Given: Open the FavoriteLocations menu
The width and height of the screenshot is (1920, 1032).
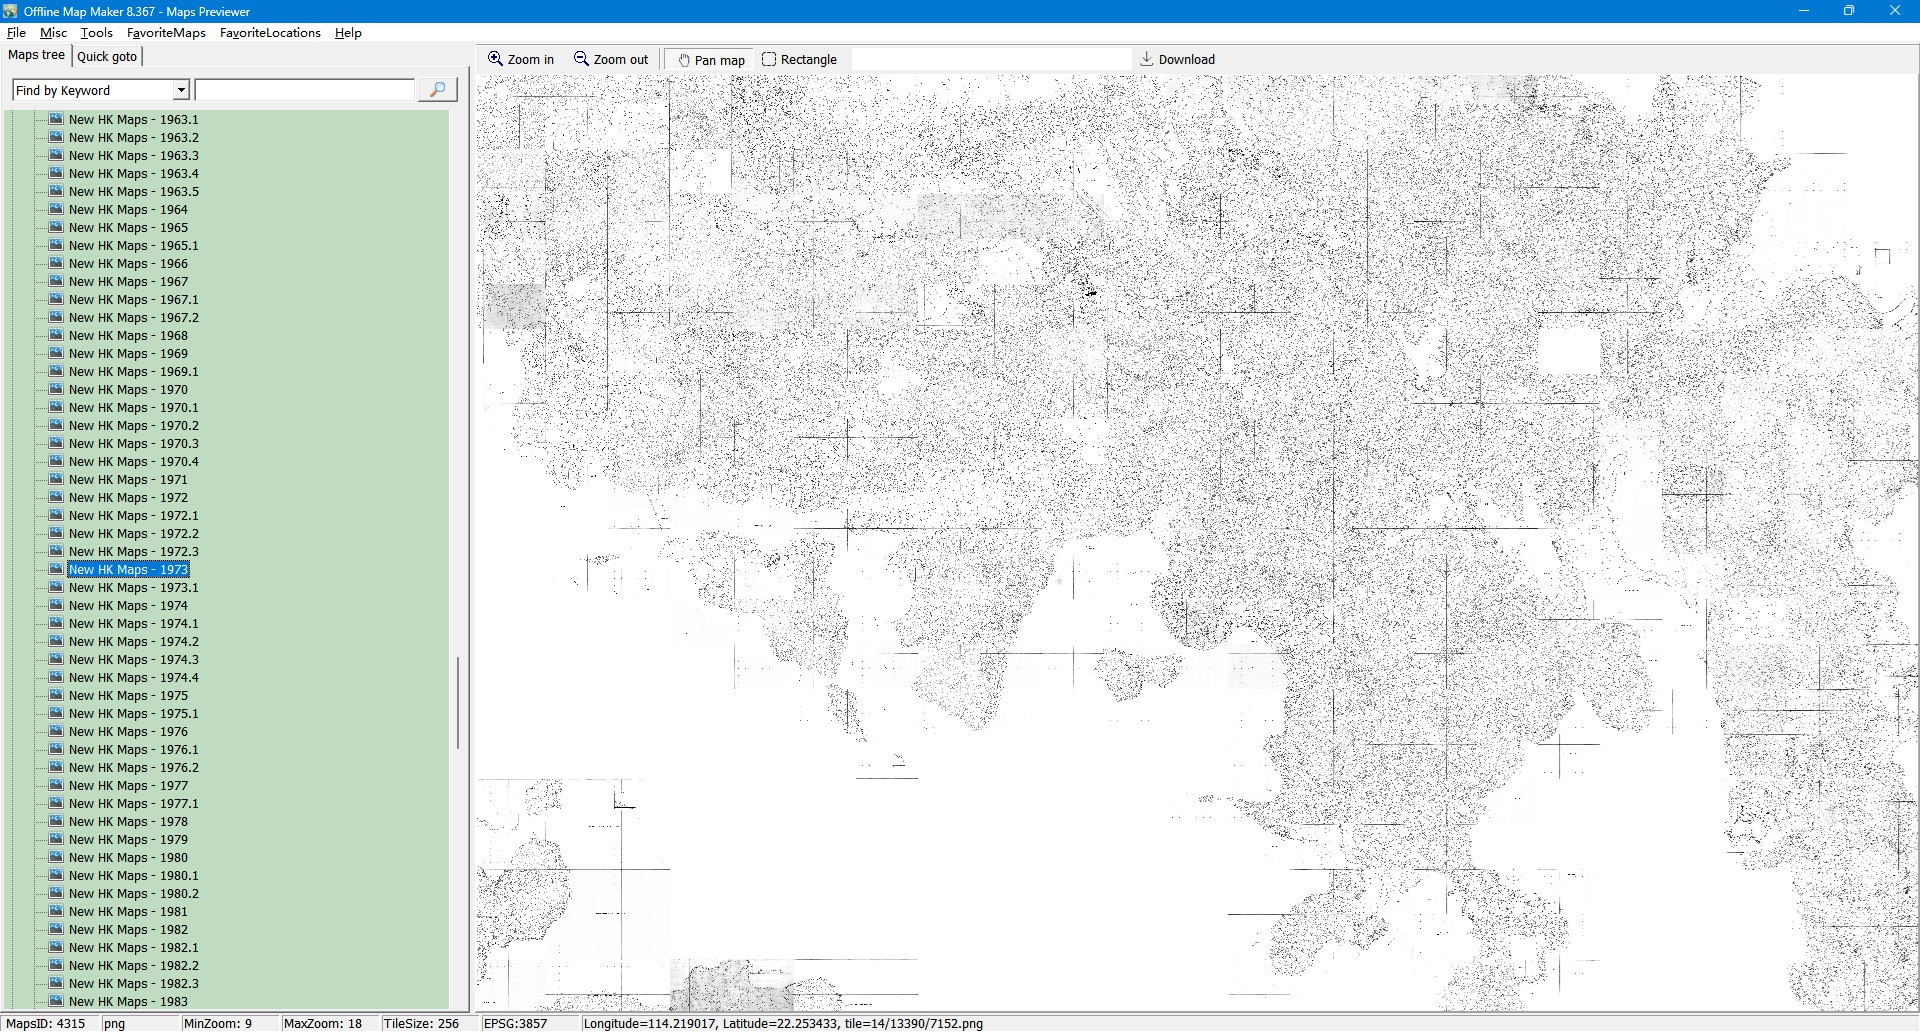Looking at the screenshot, I should tap(270, 33).
